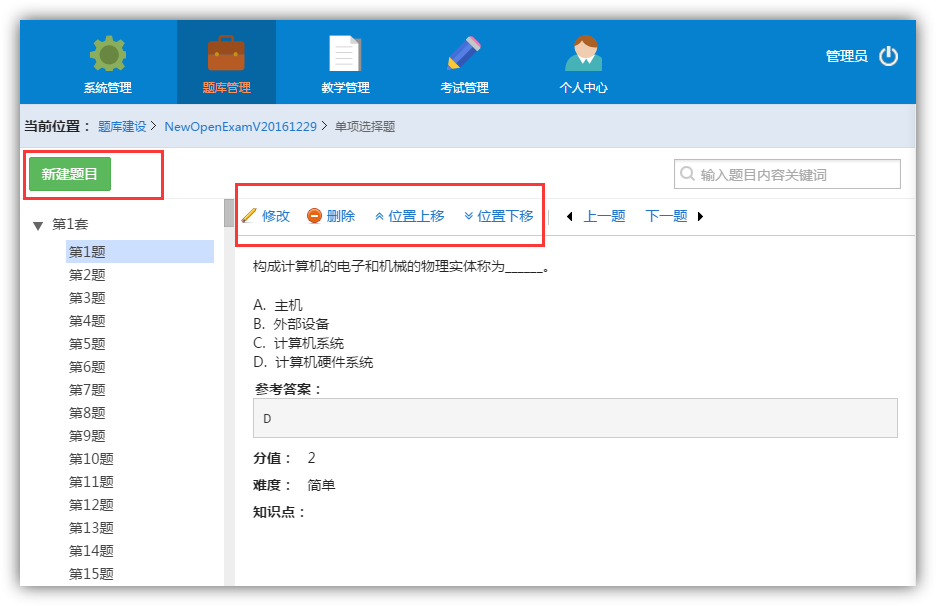936x606 pixels.
Task: Click option C. 计算机系统
Action: tap(298, 343)
